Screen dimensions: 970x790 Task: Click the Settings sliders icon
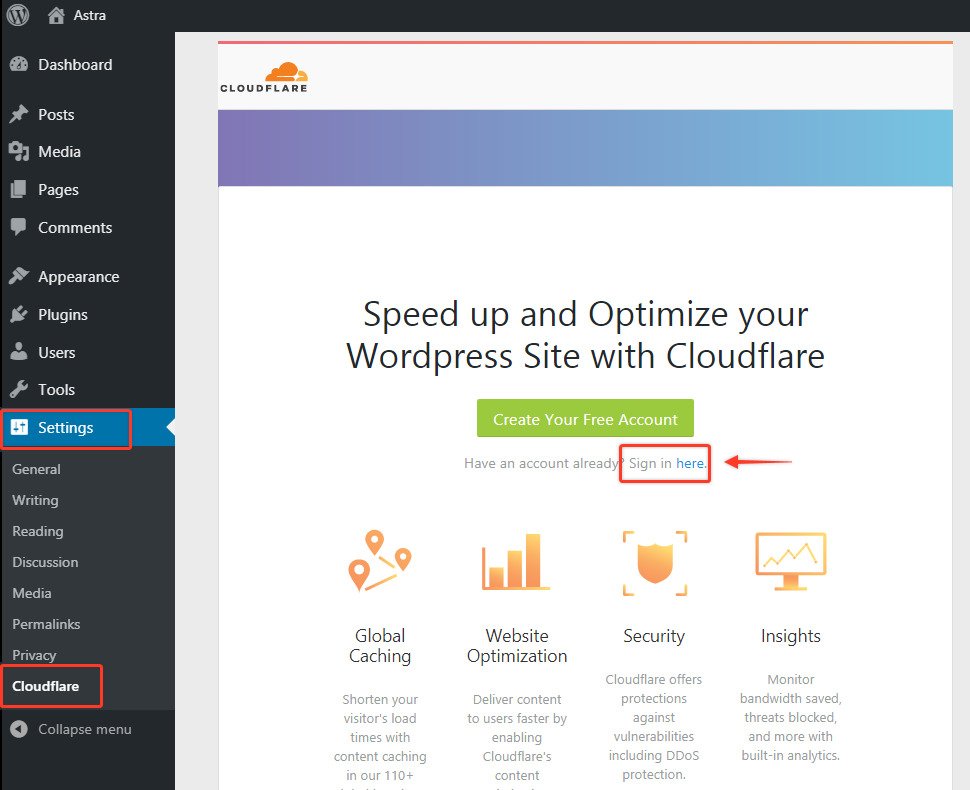(x=19, y=427)
